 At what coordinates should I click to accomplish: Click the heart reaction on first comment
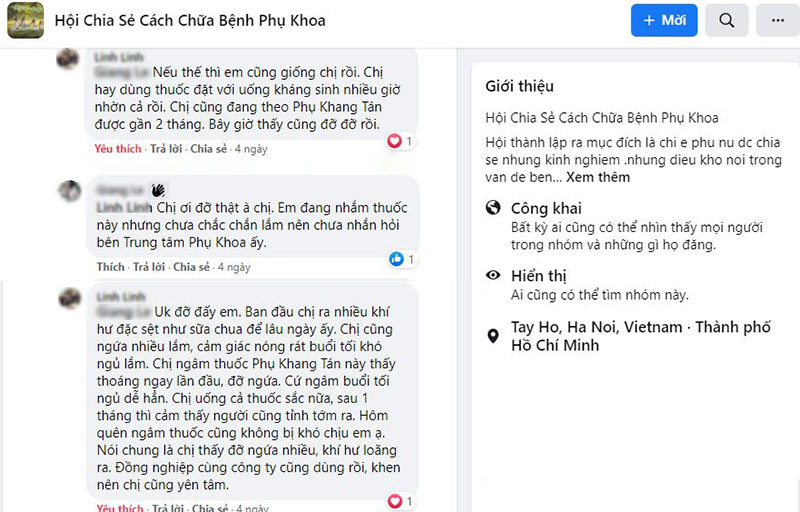coord(394,141)
